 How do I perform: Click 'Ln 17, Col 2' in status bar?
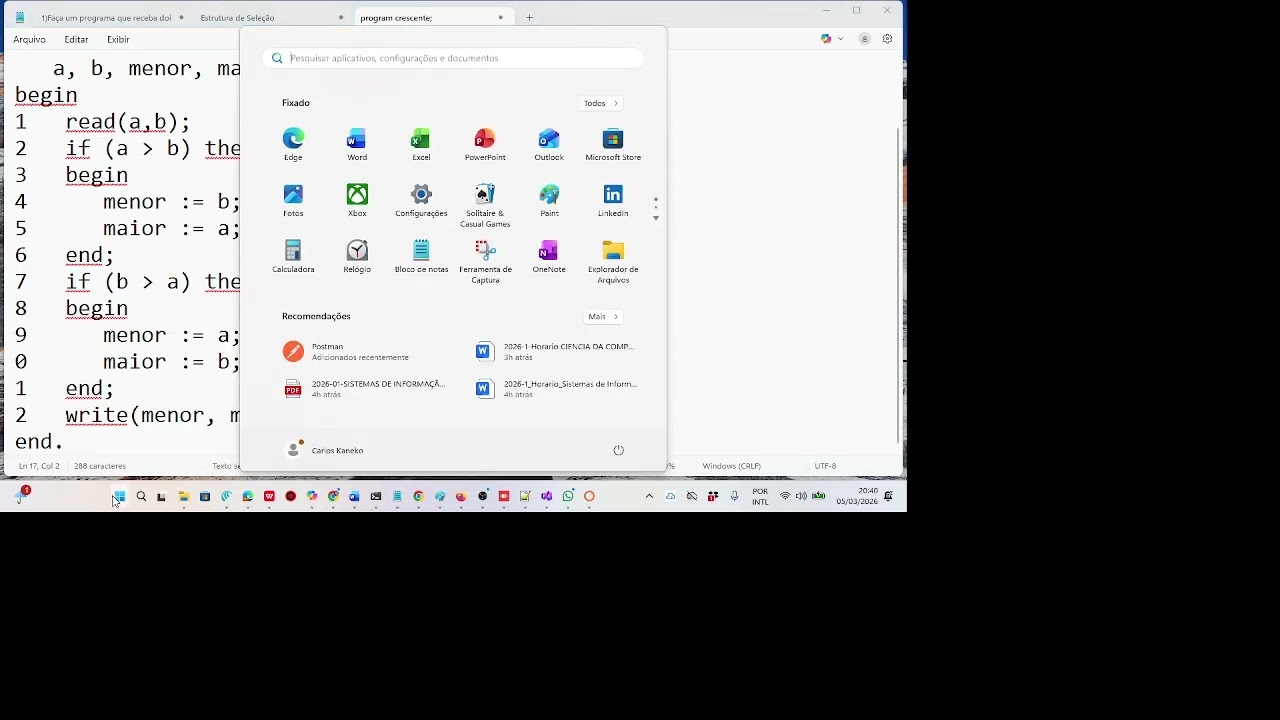[39, 466]
